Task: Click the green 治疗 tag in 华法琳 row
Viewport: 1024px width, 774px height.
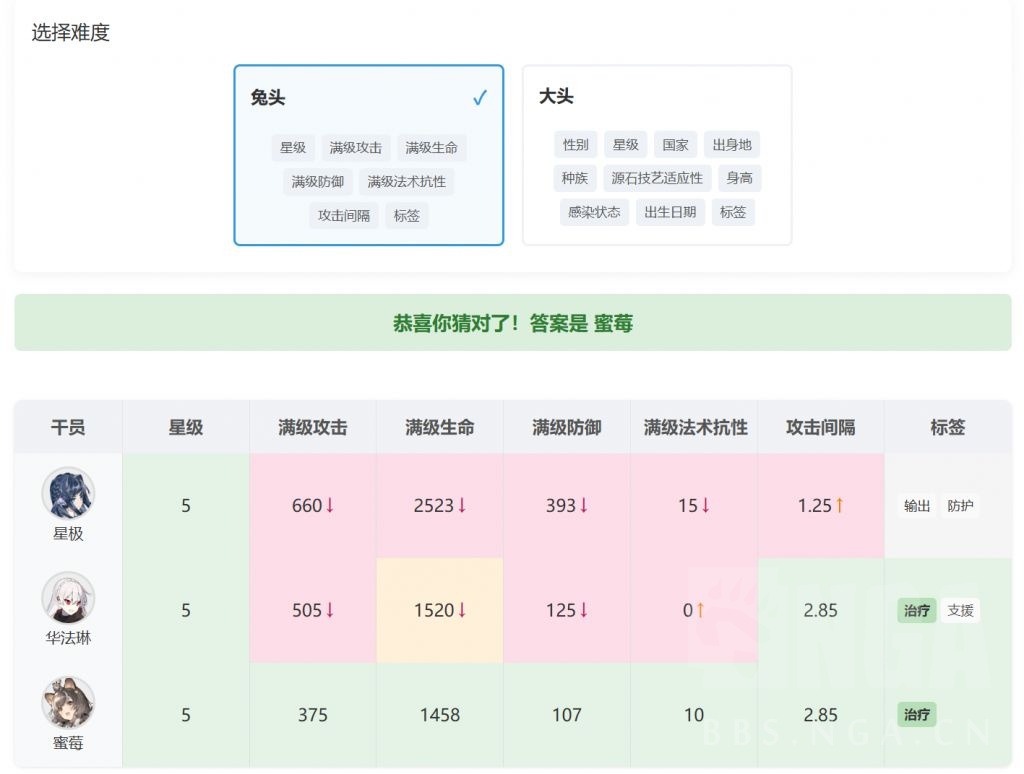Action: [x=917, y=611]
